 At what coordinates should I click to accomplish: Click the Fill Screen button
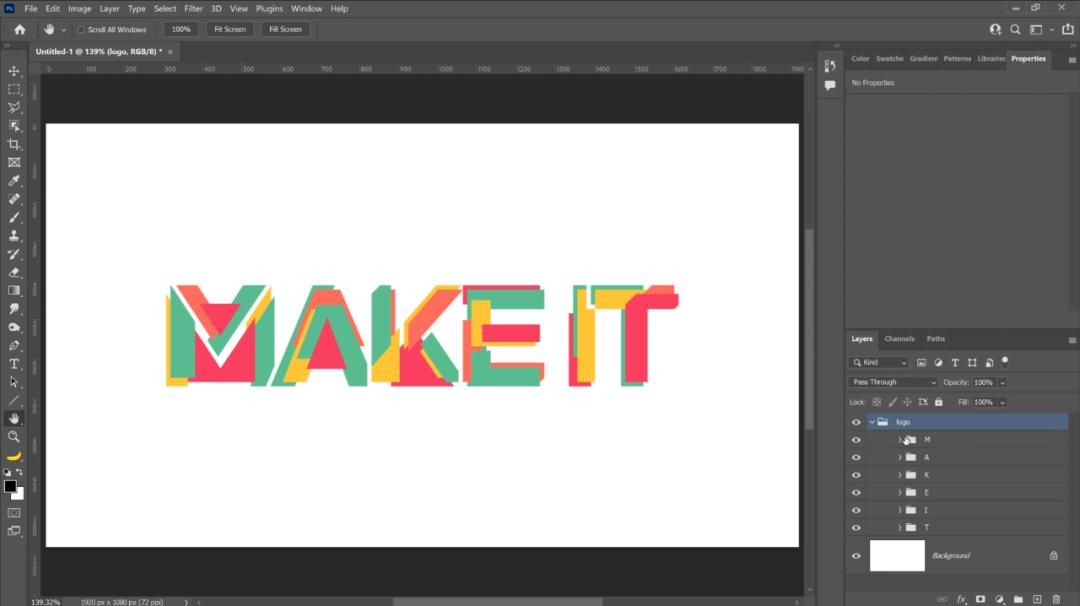click(285, 30)
